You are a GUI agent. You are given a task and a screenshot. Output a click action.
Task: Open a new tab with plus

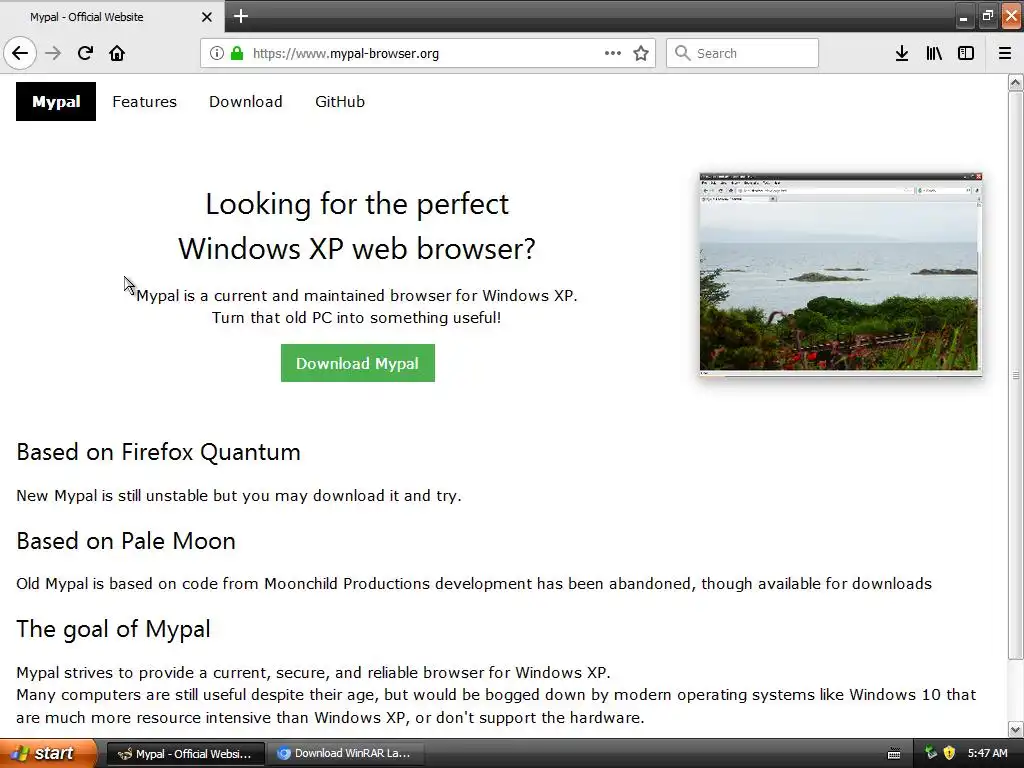pyautogui.click(x=240, y=16)
